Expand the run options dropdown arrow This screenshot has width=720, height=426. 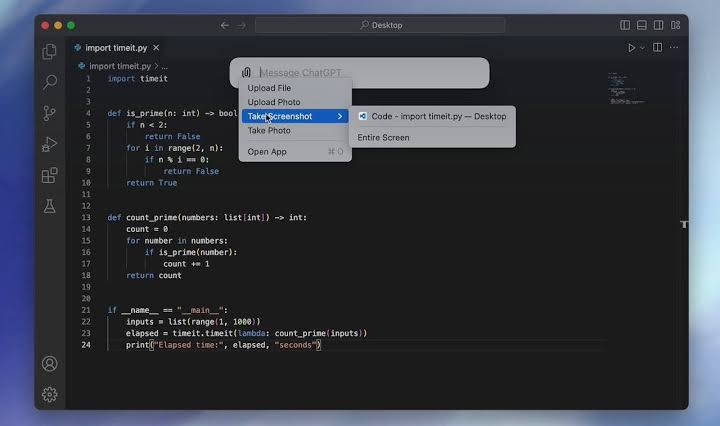click(642, 48)
